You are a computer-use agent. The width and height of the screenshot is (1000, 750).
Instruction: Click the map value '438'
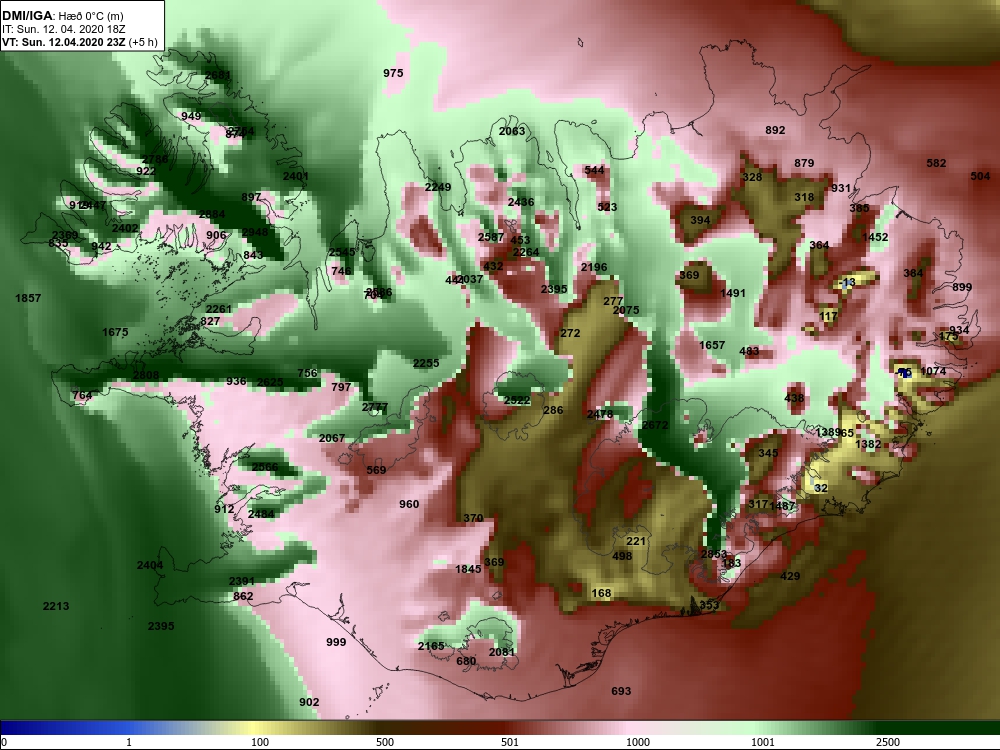[793, 399]
